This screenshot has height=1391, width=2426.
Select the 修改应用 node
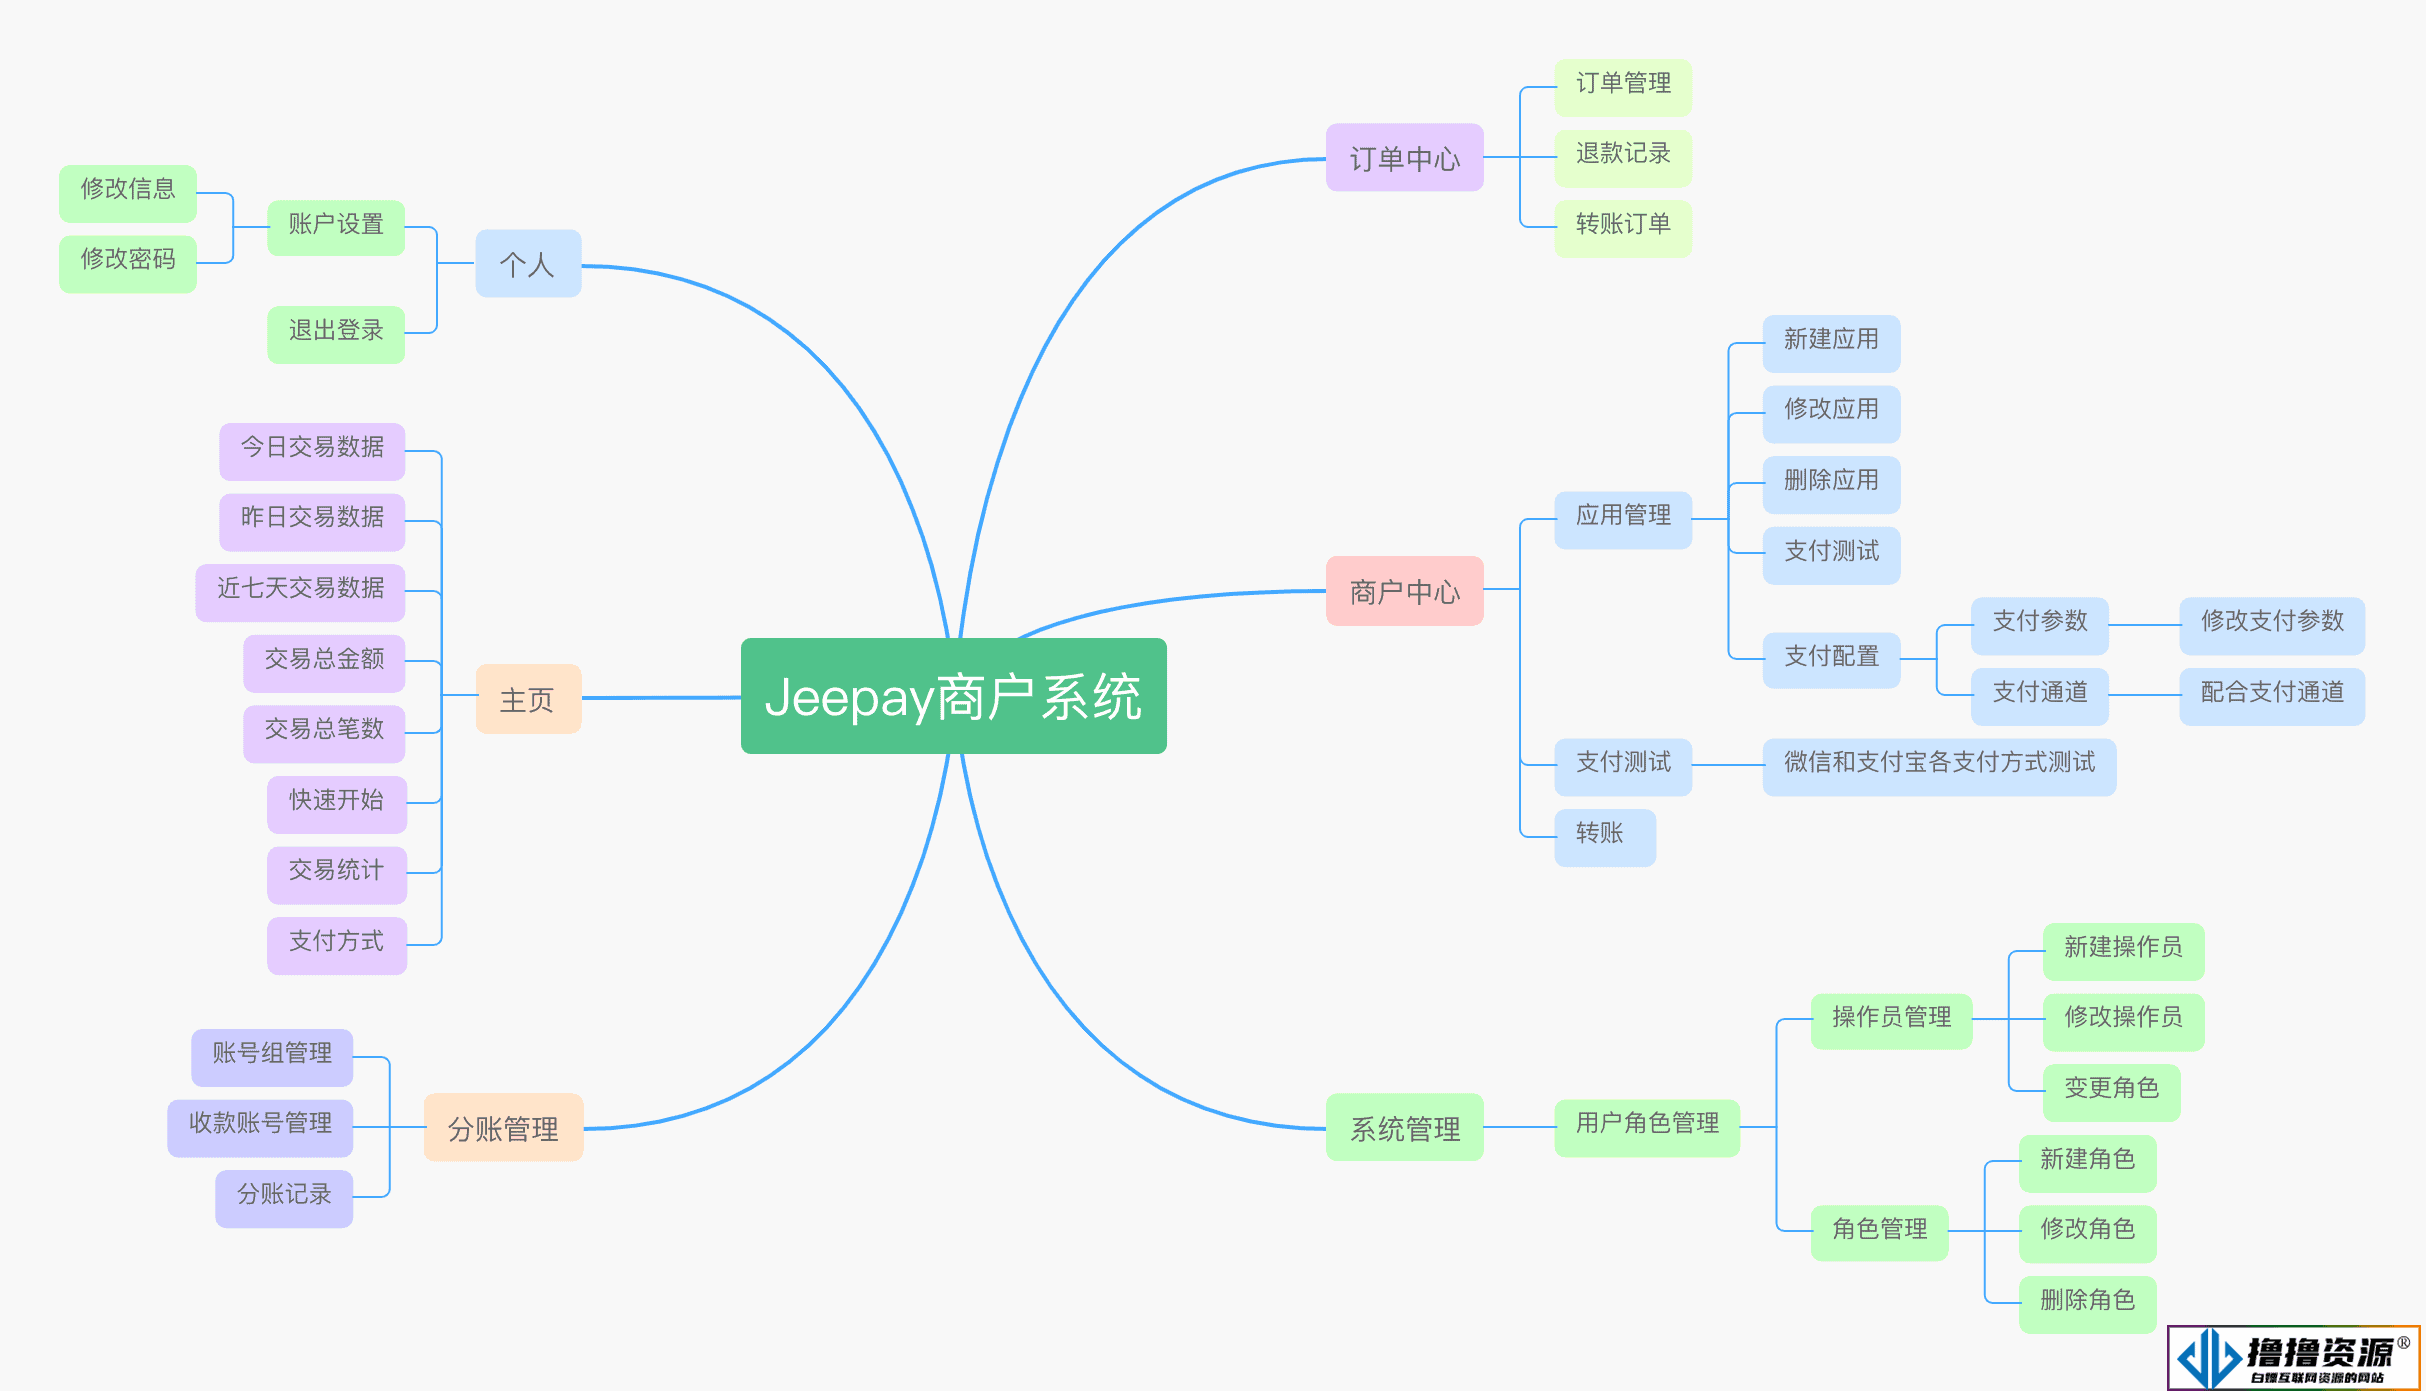click(1831, 413)
